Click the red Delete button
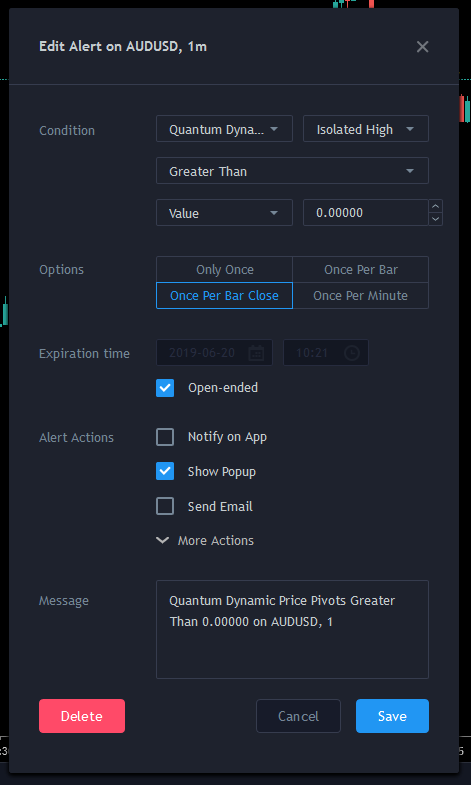Image resolution: width=471 pixels, height=785 pixels. [82, 716]
